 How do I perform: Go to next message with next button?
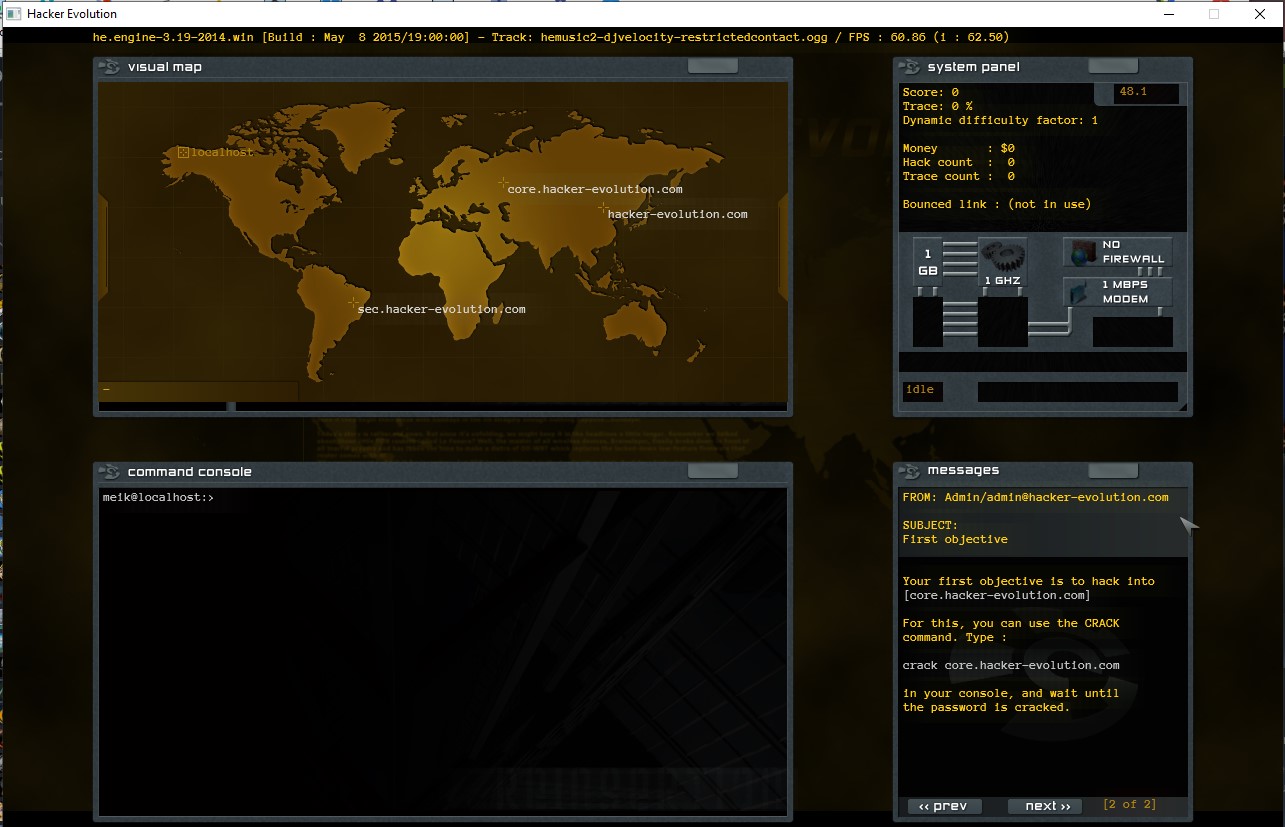pos(1046,806)
